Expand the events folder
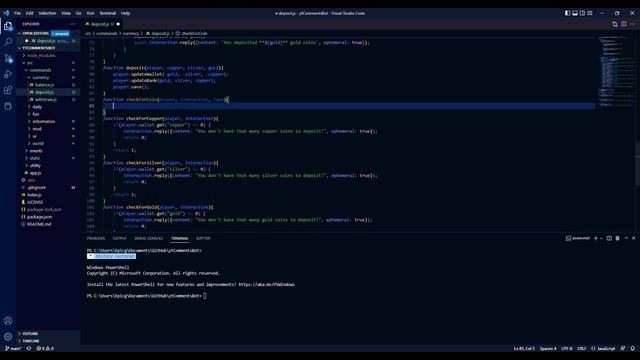 tap(36, 151)
